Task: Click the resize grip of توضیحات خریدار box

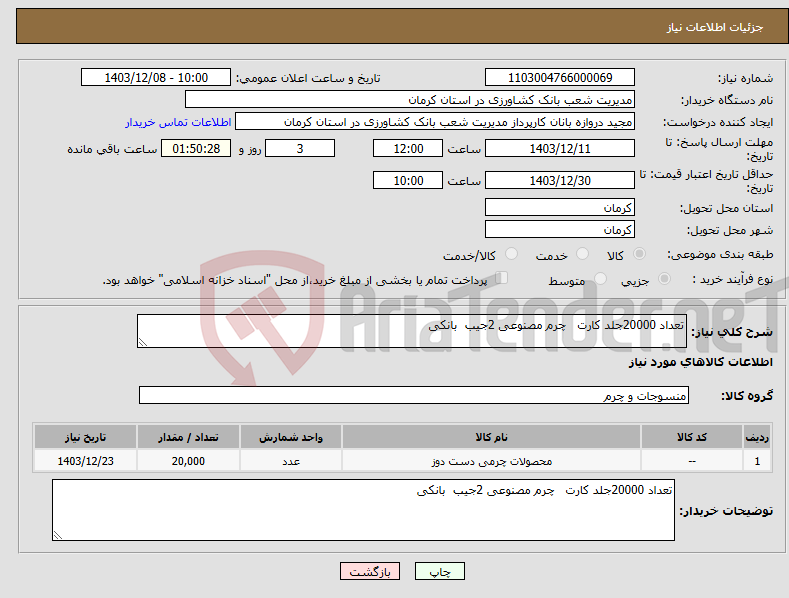Action: click(58, 535)
